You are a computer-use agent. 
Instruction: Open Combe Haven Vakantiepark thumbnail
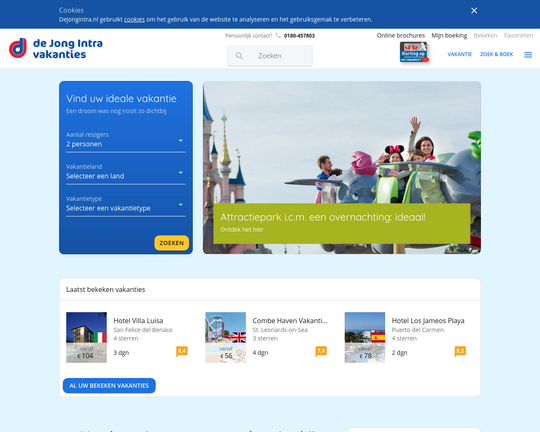(x=226, y=337)
